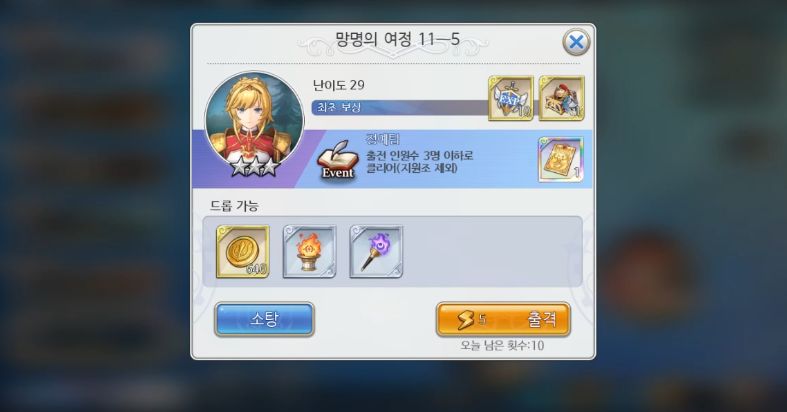Select the gold coin drop item
Screen dimensions: 787x412
[243, 251]
